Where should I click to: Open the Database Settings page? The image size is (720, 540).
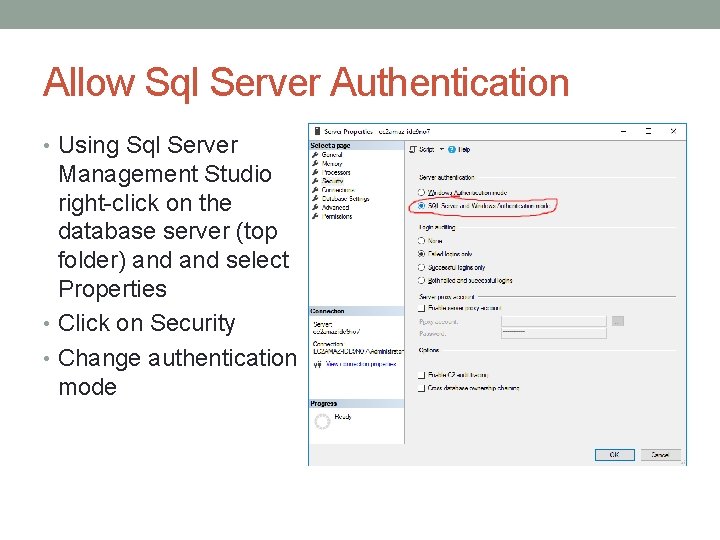click(x=345, y=198)
